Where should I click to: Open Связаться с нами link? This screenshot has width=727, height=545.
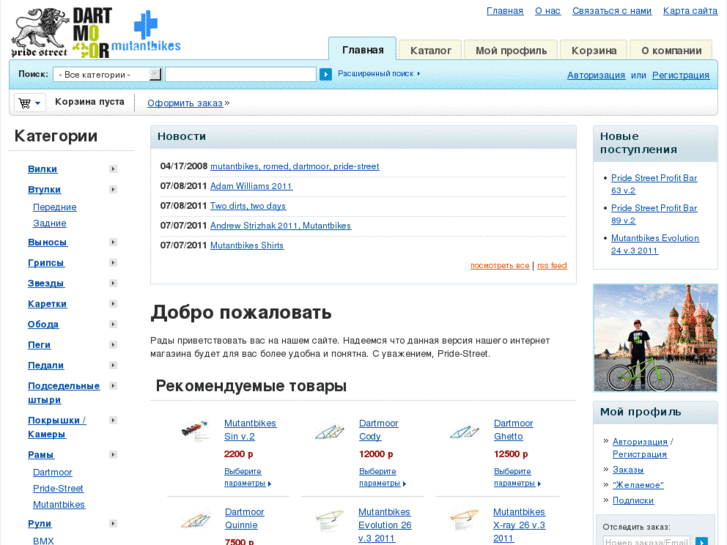click(x=612, y=11)
